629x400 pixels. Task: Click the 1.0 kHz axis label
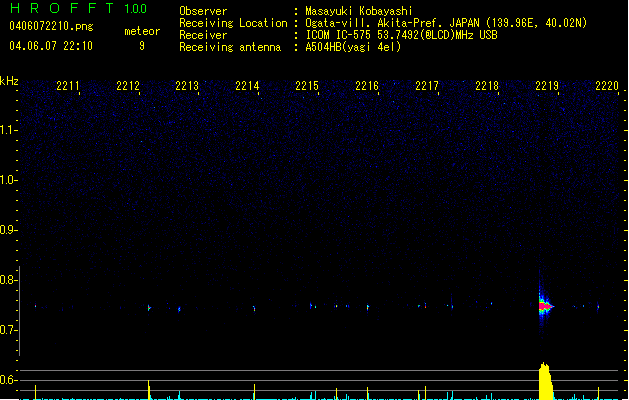point(8,180)
